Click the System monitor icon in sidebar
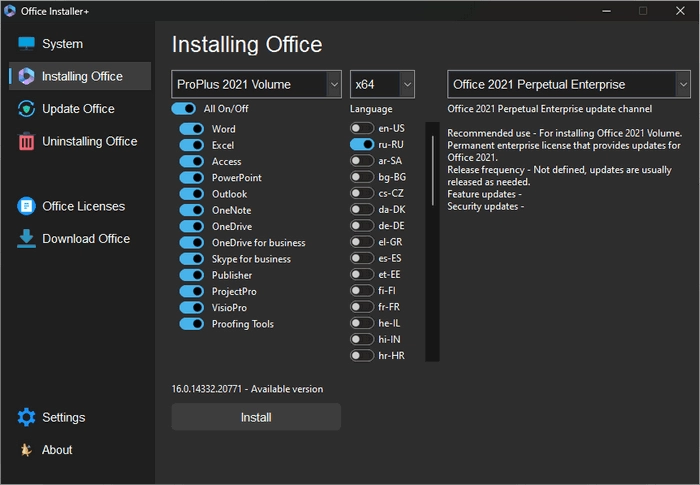This screenshot has width=700, height=485. [26, 44]
